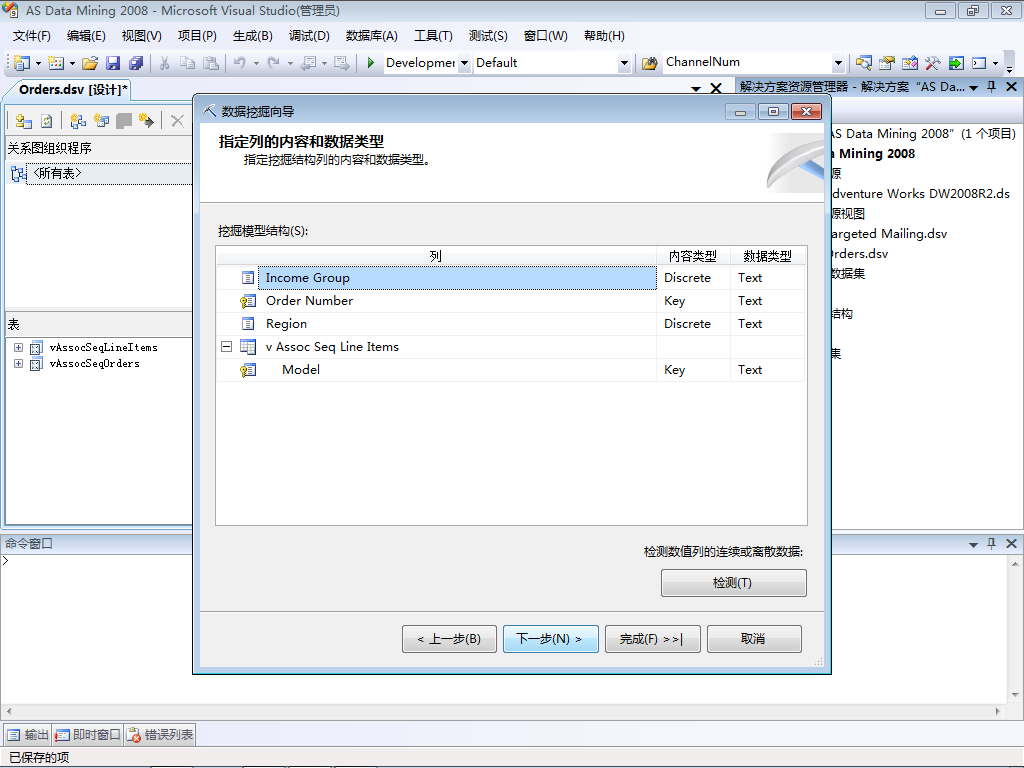Click the Find Table icon with arrow in DSV toolbar
The height and width of the screenshot is (768, 1024).
(x=146, y=121)
